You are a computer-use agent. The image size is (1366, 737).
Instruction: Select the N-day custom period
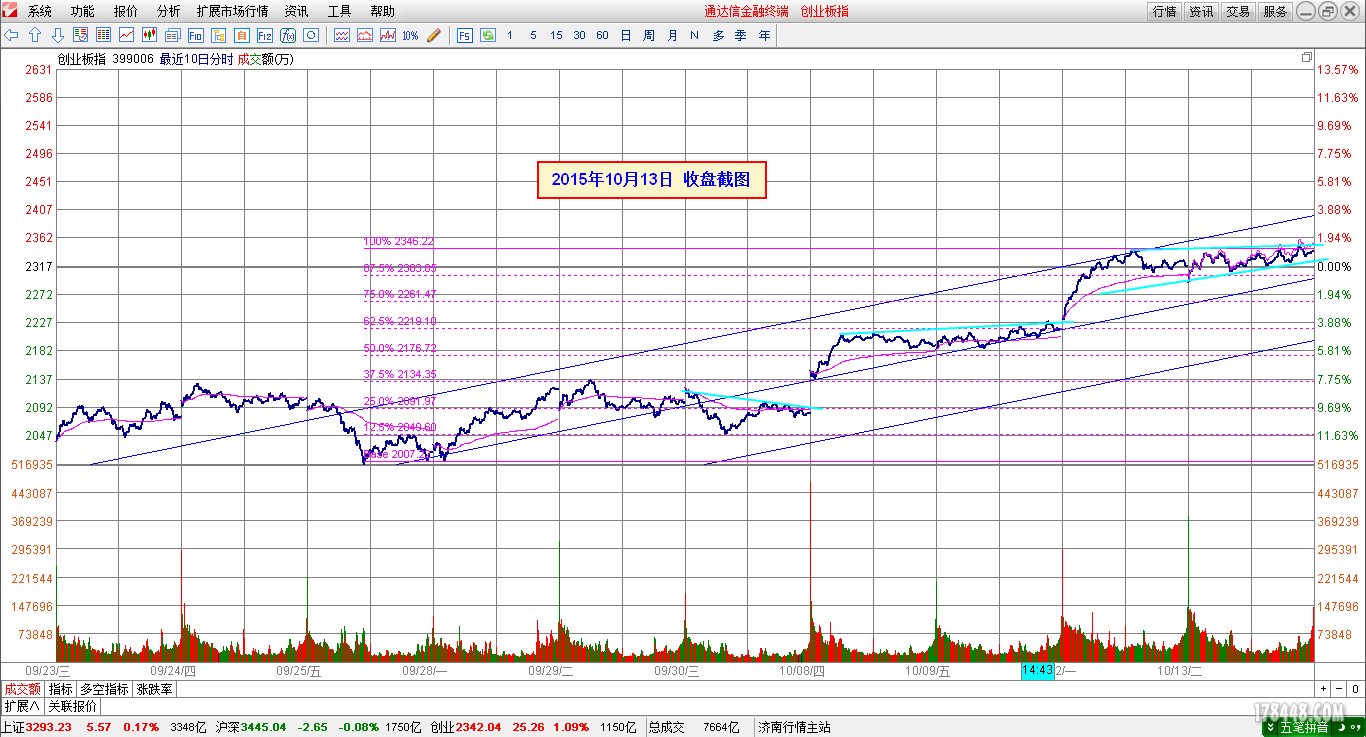point(694,35)
